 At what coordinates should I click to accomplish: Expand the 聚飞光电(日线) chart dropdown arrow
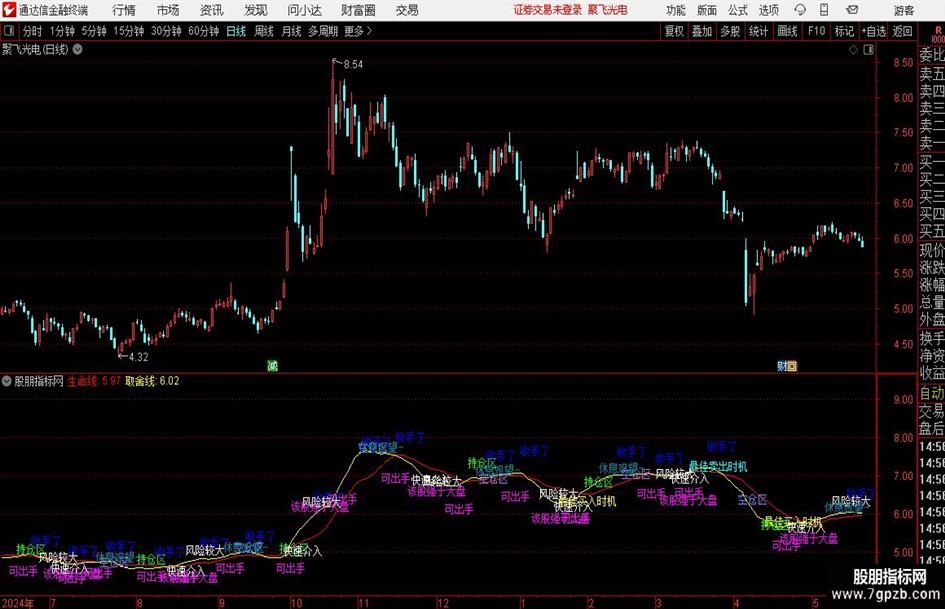(x=78, y=49)
